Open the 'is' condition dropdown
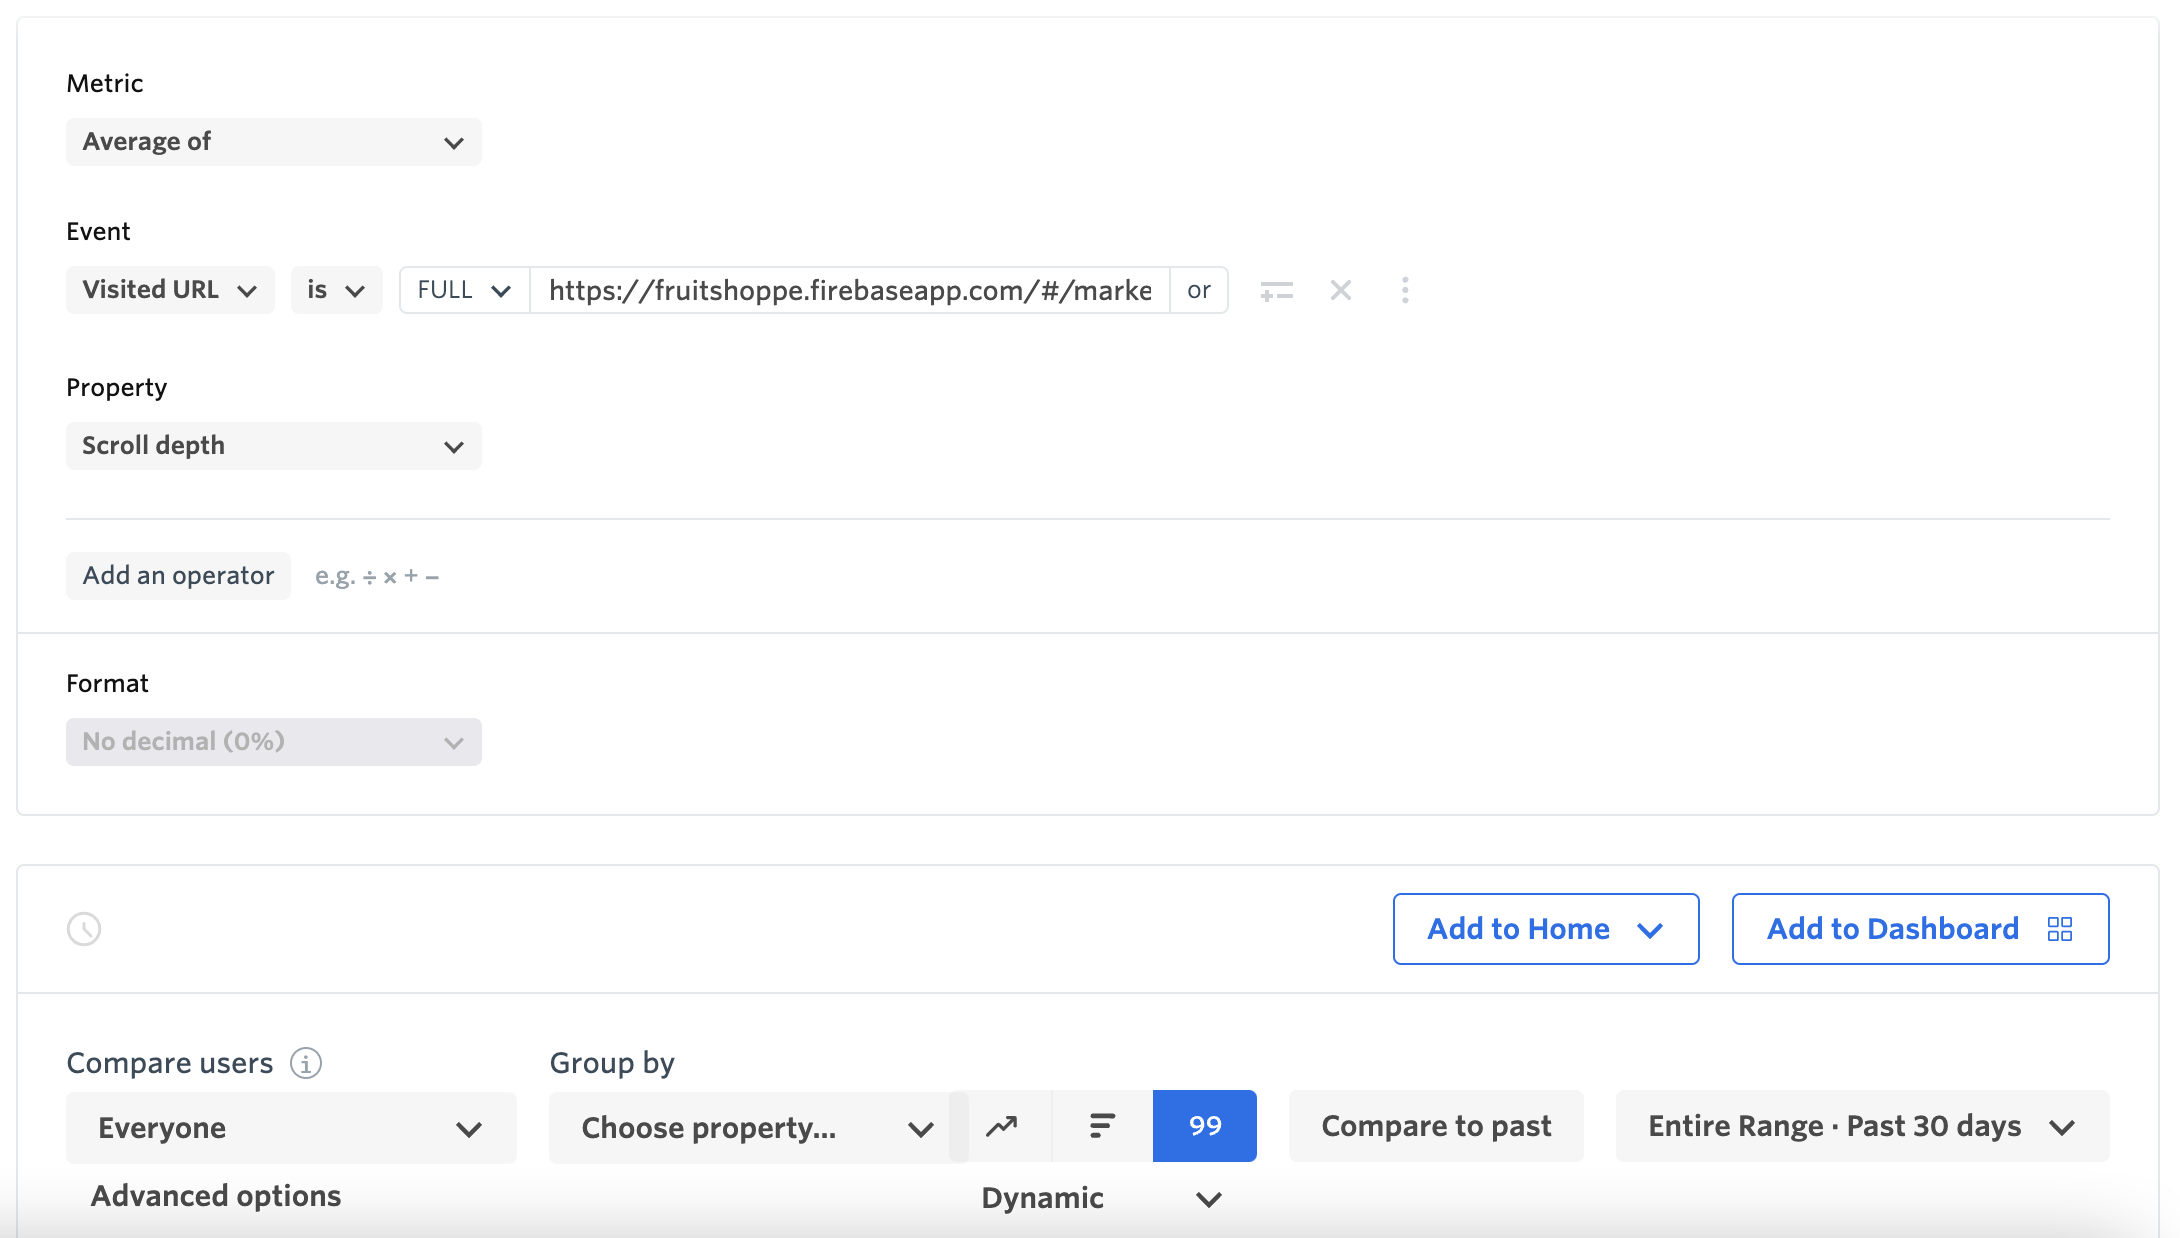Image resolution: width=2180 pixels, height=1238 pixels. [x=336, y=290]
